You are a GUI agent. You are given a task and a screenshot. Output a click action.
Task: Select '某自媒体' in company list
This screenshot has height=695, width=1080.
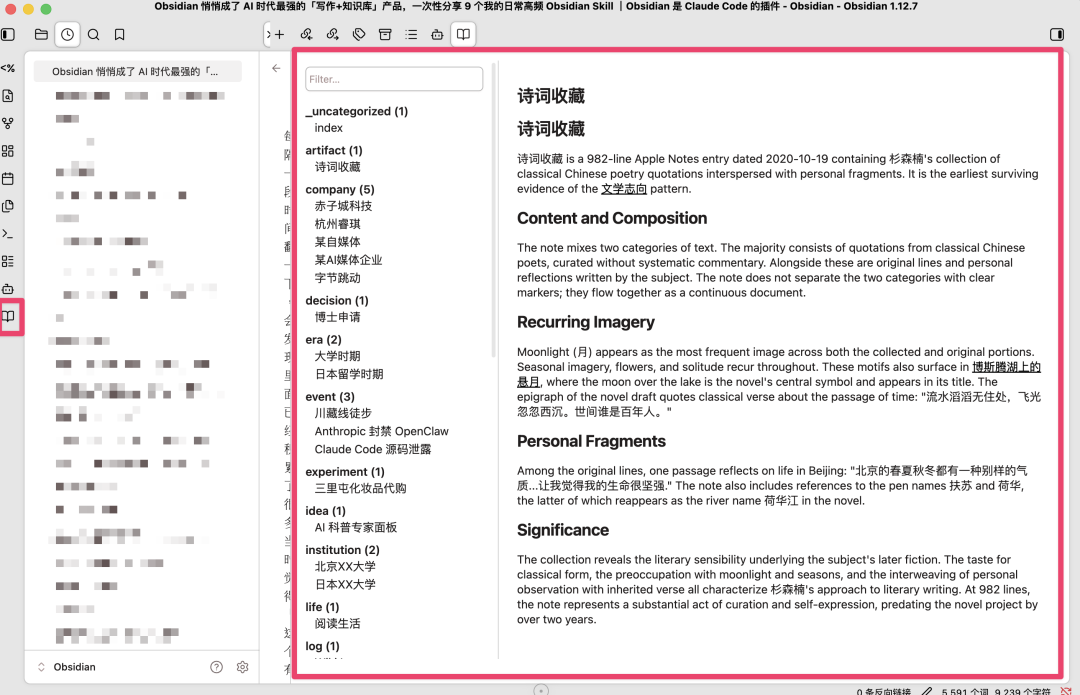(338, 242)
